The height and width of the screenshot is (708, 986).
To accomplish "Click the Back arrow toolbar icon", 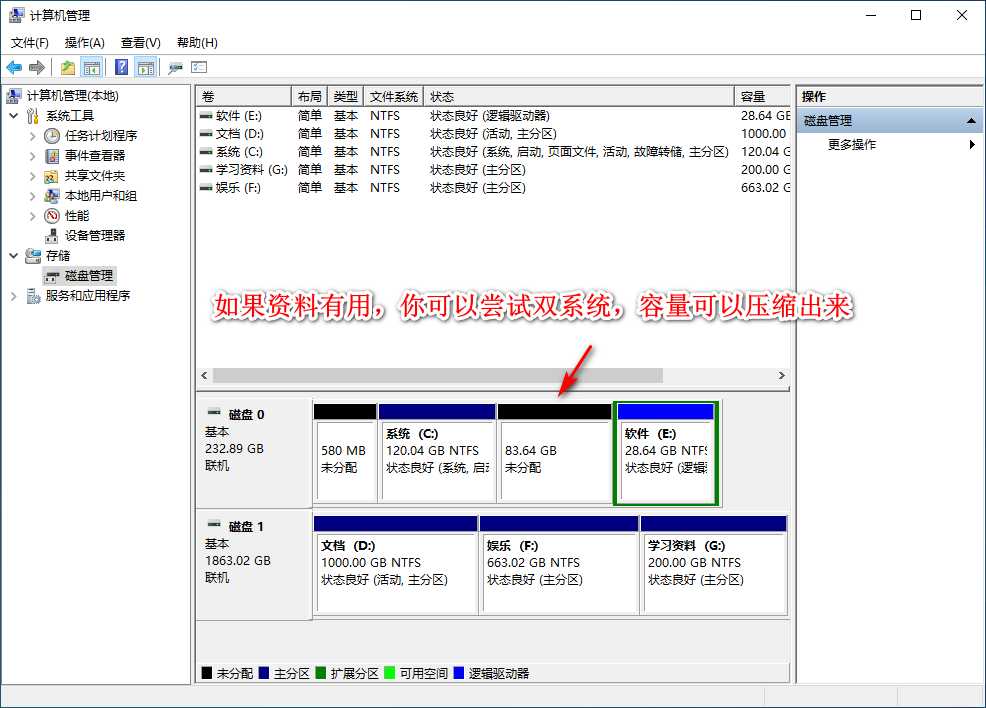I will tap(14, 67).
